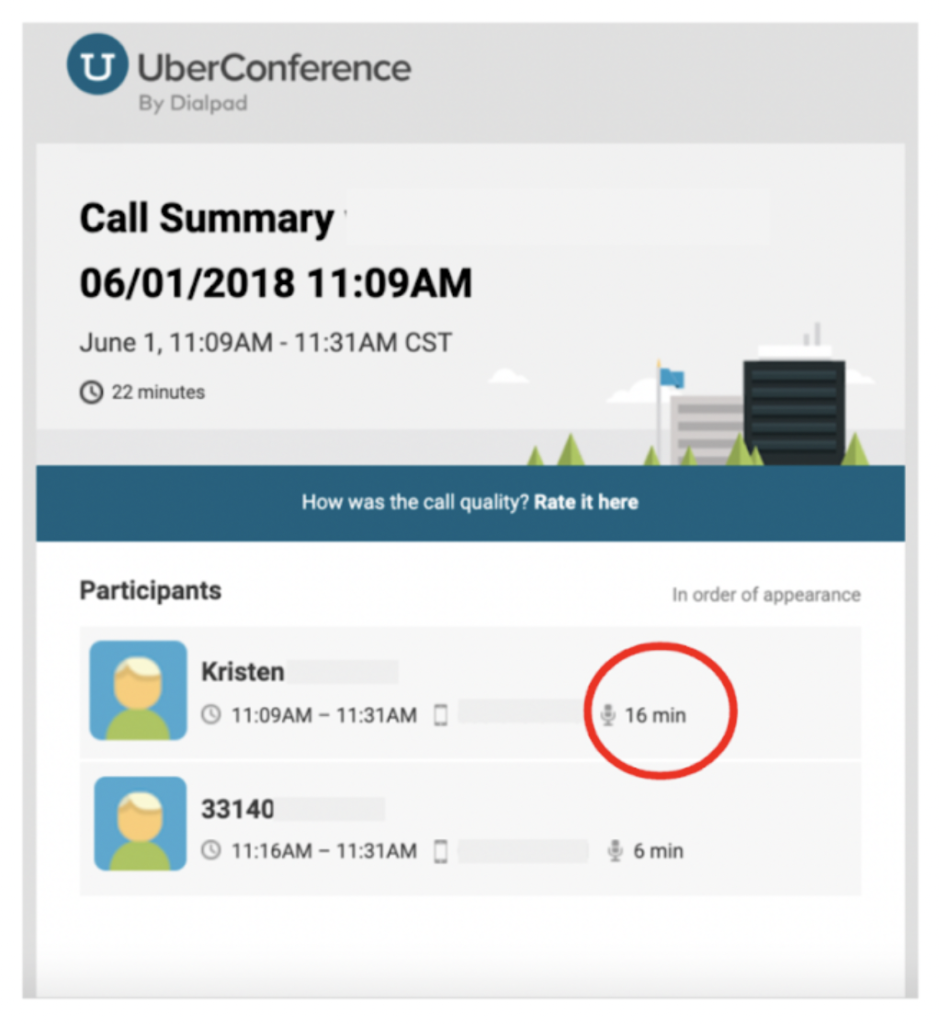Click the By Dialpad text

tap(193, 104)
